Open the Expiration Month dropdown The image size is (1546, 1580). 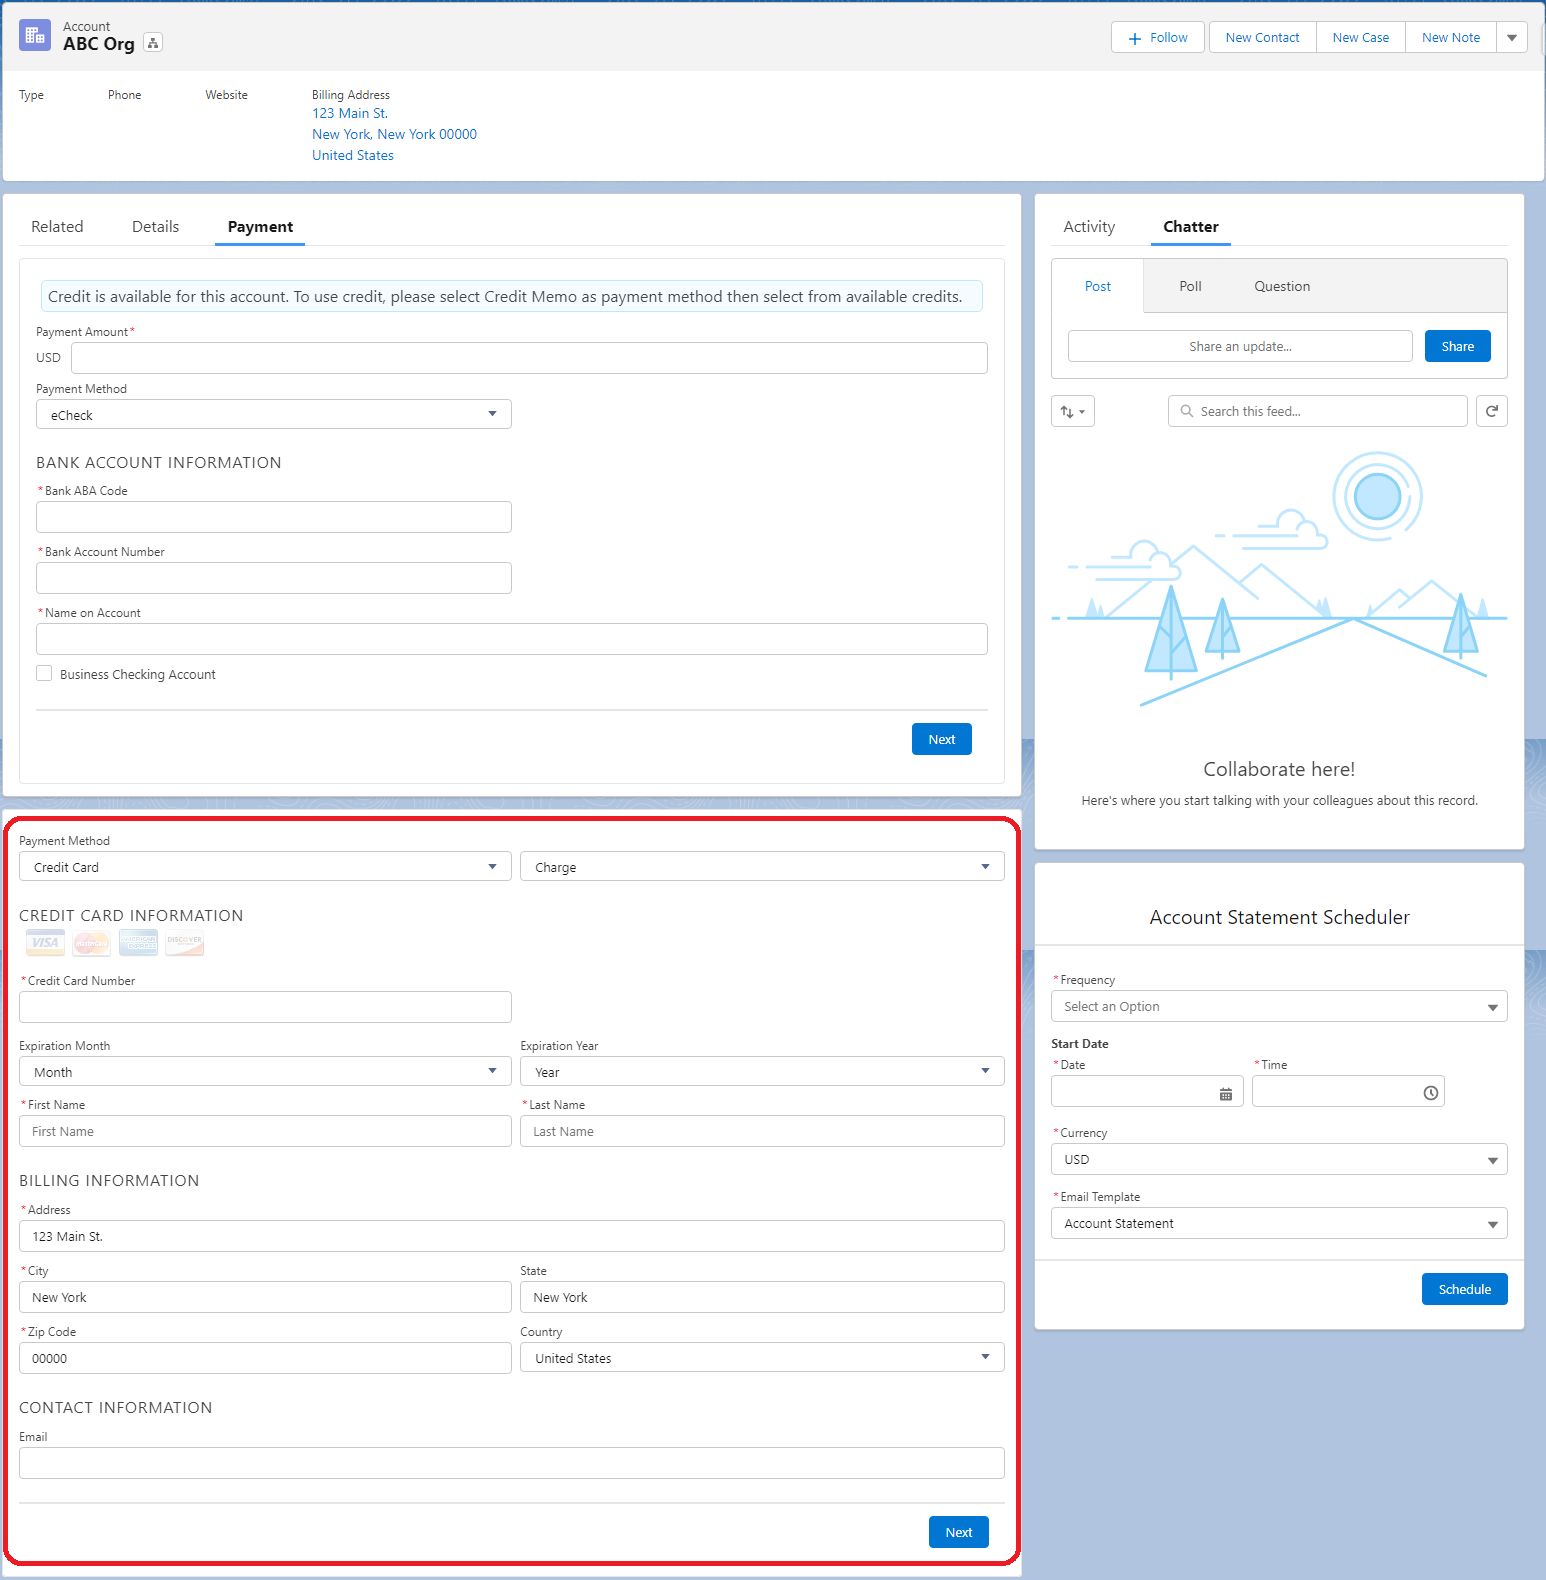pos(265,1071)
